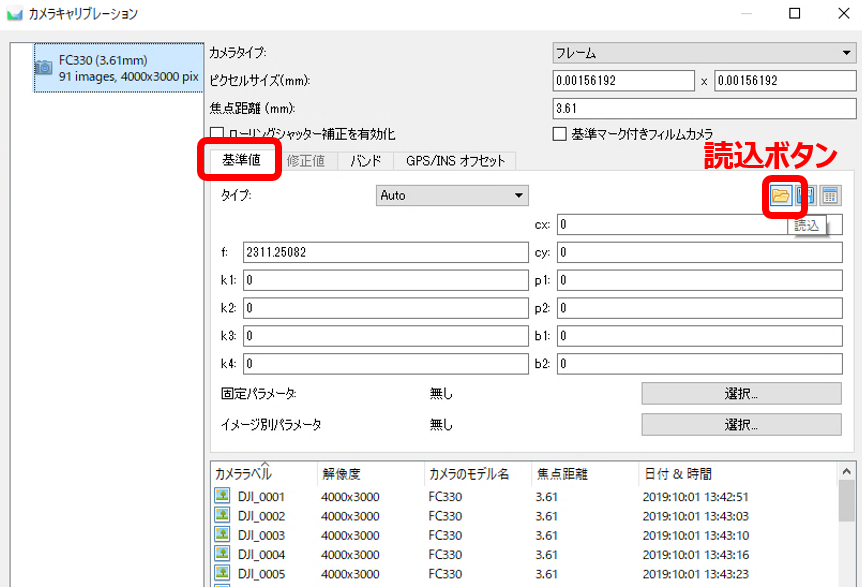Click 選択 button for 固定パラメータ
Screen dimensions: 862x587
pos(741,394)
